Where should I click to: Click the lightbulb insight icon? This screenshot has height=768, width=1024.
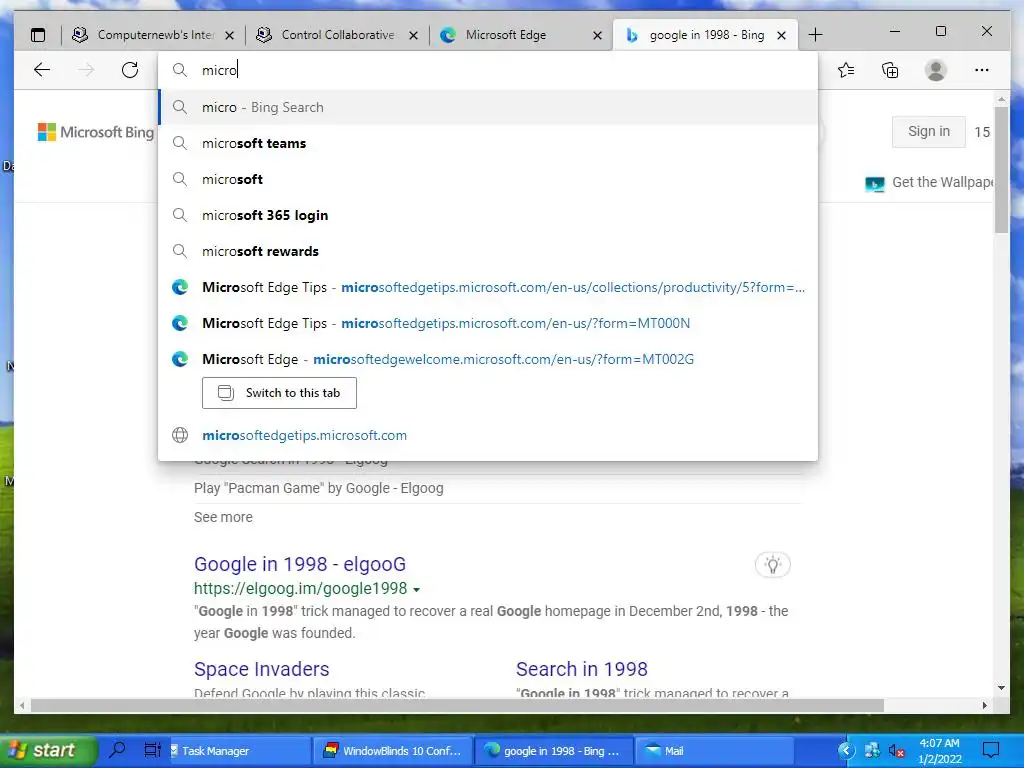click(773, 564)
